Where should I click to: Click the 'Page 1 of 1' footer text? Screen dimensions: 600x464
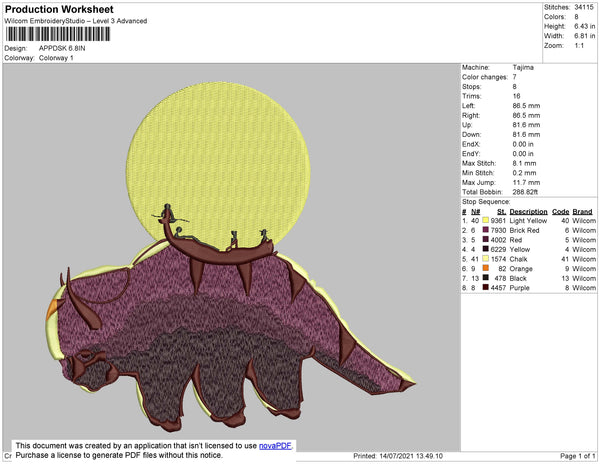coord(578,456)
